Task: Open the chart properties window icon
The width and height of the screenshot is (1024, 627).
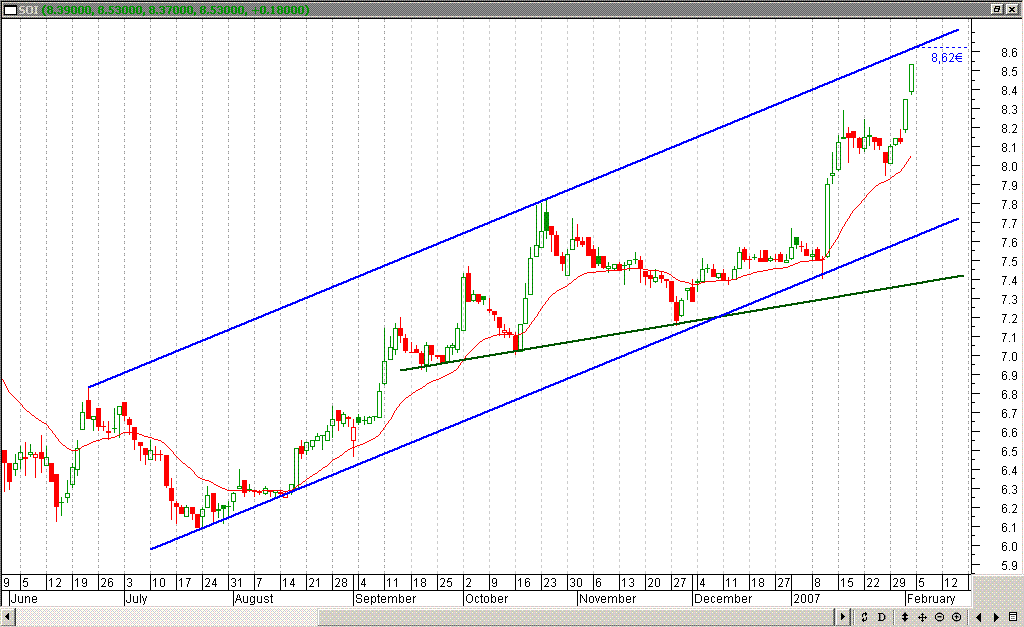Action: click(1014, 617)
